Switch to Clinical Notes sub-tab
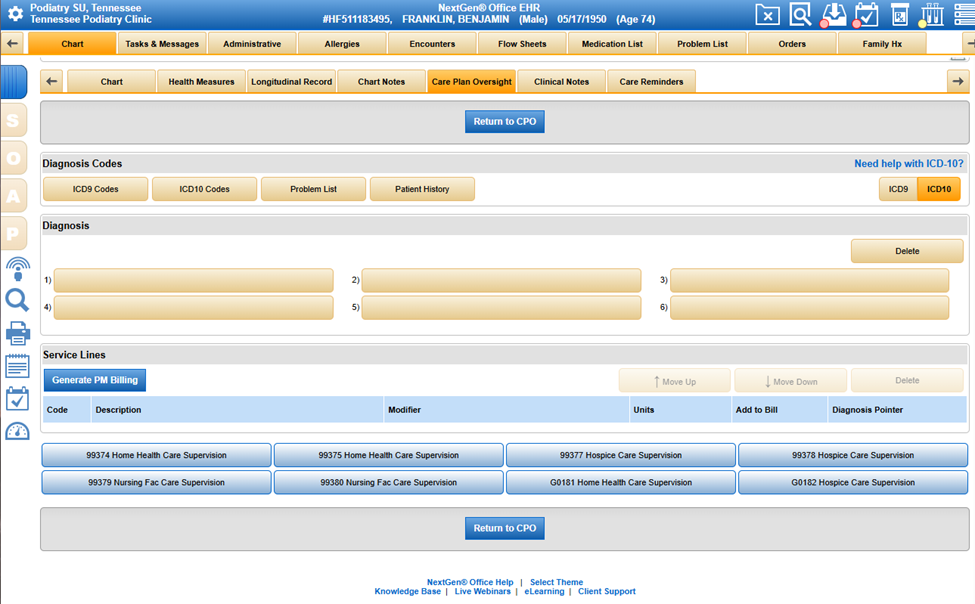Viewport: 975px width, 604px height. [561, 82]
